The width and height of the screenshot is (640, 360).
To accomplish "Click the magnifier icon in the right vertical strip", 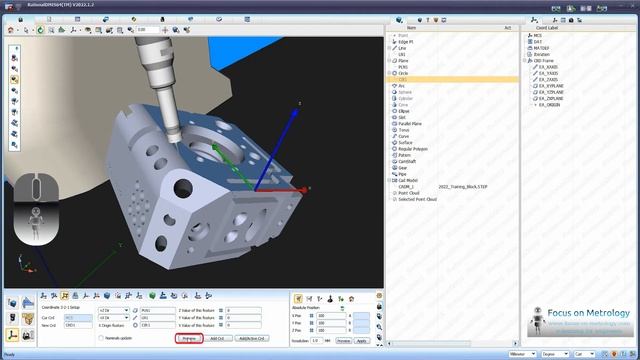I will [379, 327].
